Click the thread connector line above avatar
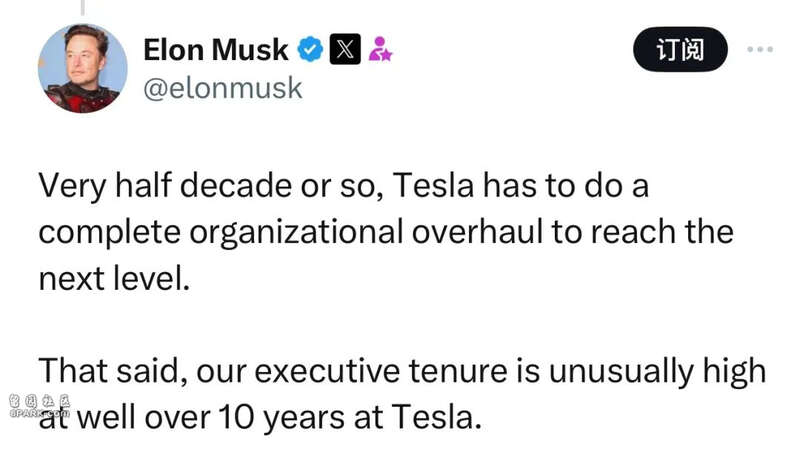Viewport: 800px width, 467px height. pyautogui.click(x=83, y=7)
